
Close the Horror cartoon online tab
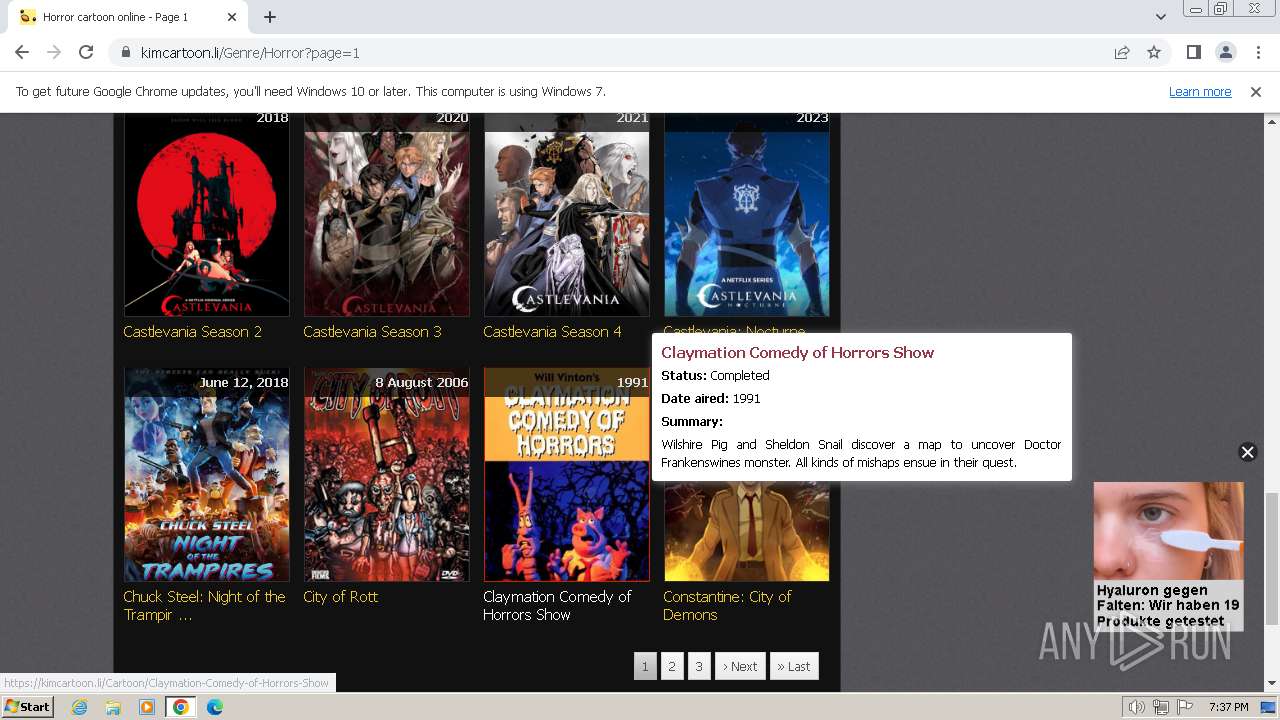[x=232, y=17]
